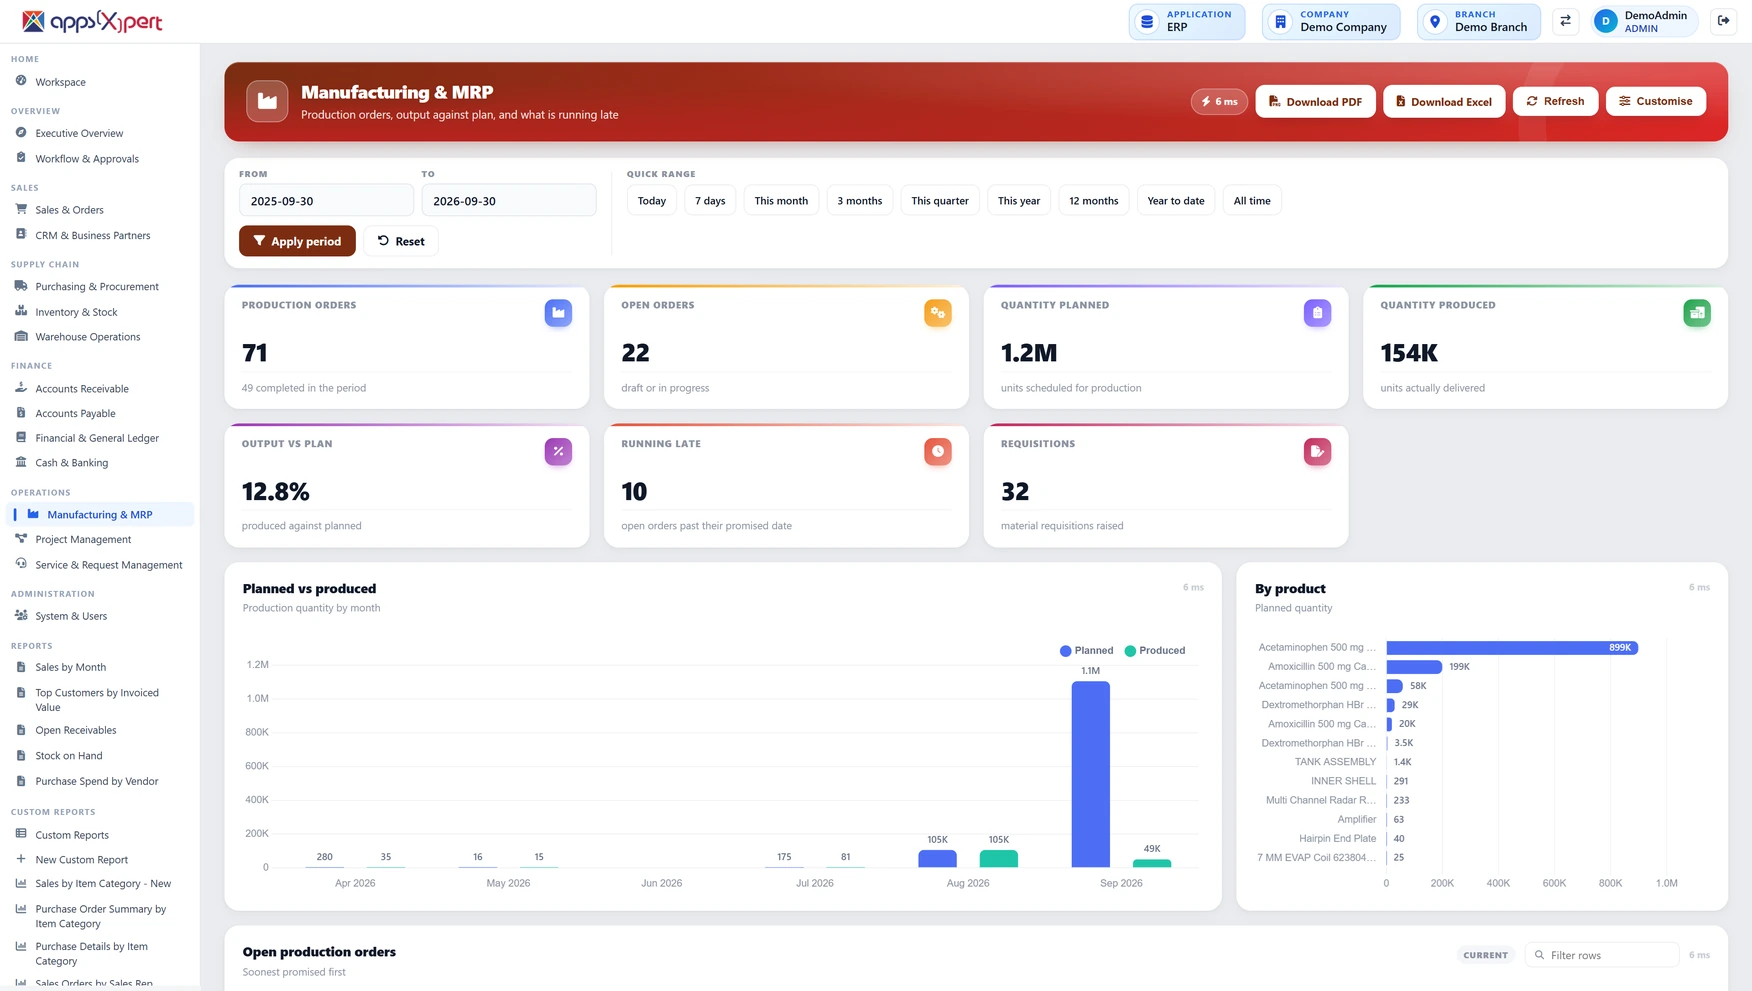Focus the Filter rows search box
Viewport: 1752px width, 991px height.
point(1602,955)
